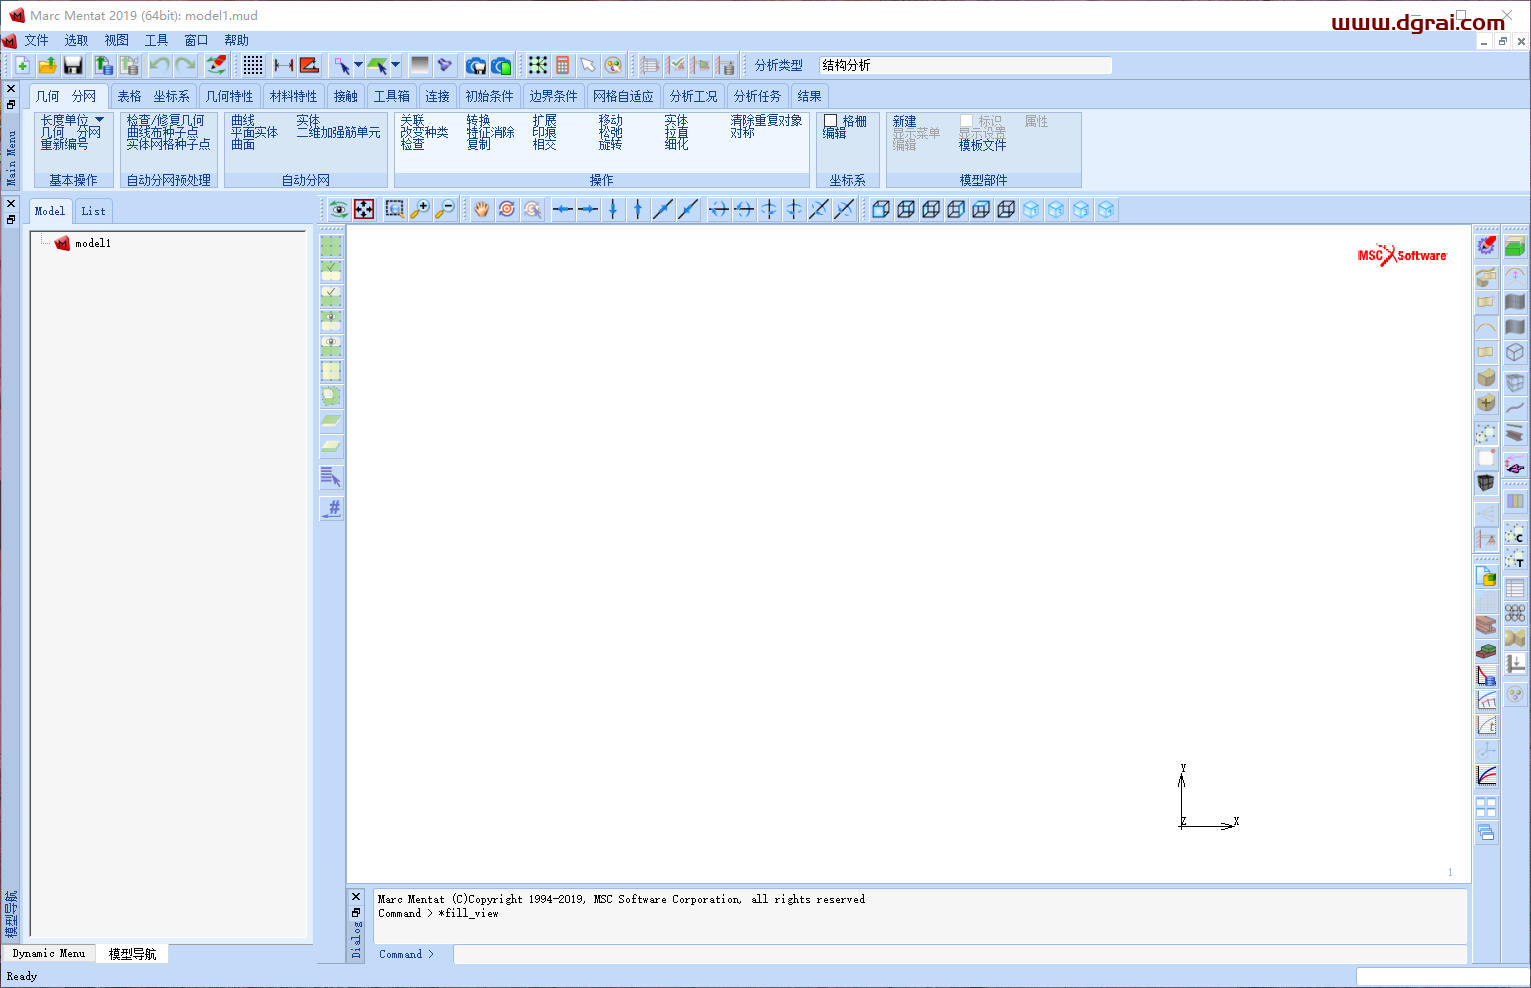Image resolution: width=1531 pixels, height=988 pixels.
Task: Close the Main Menu panel with X
Action: point(11,89)
